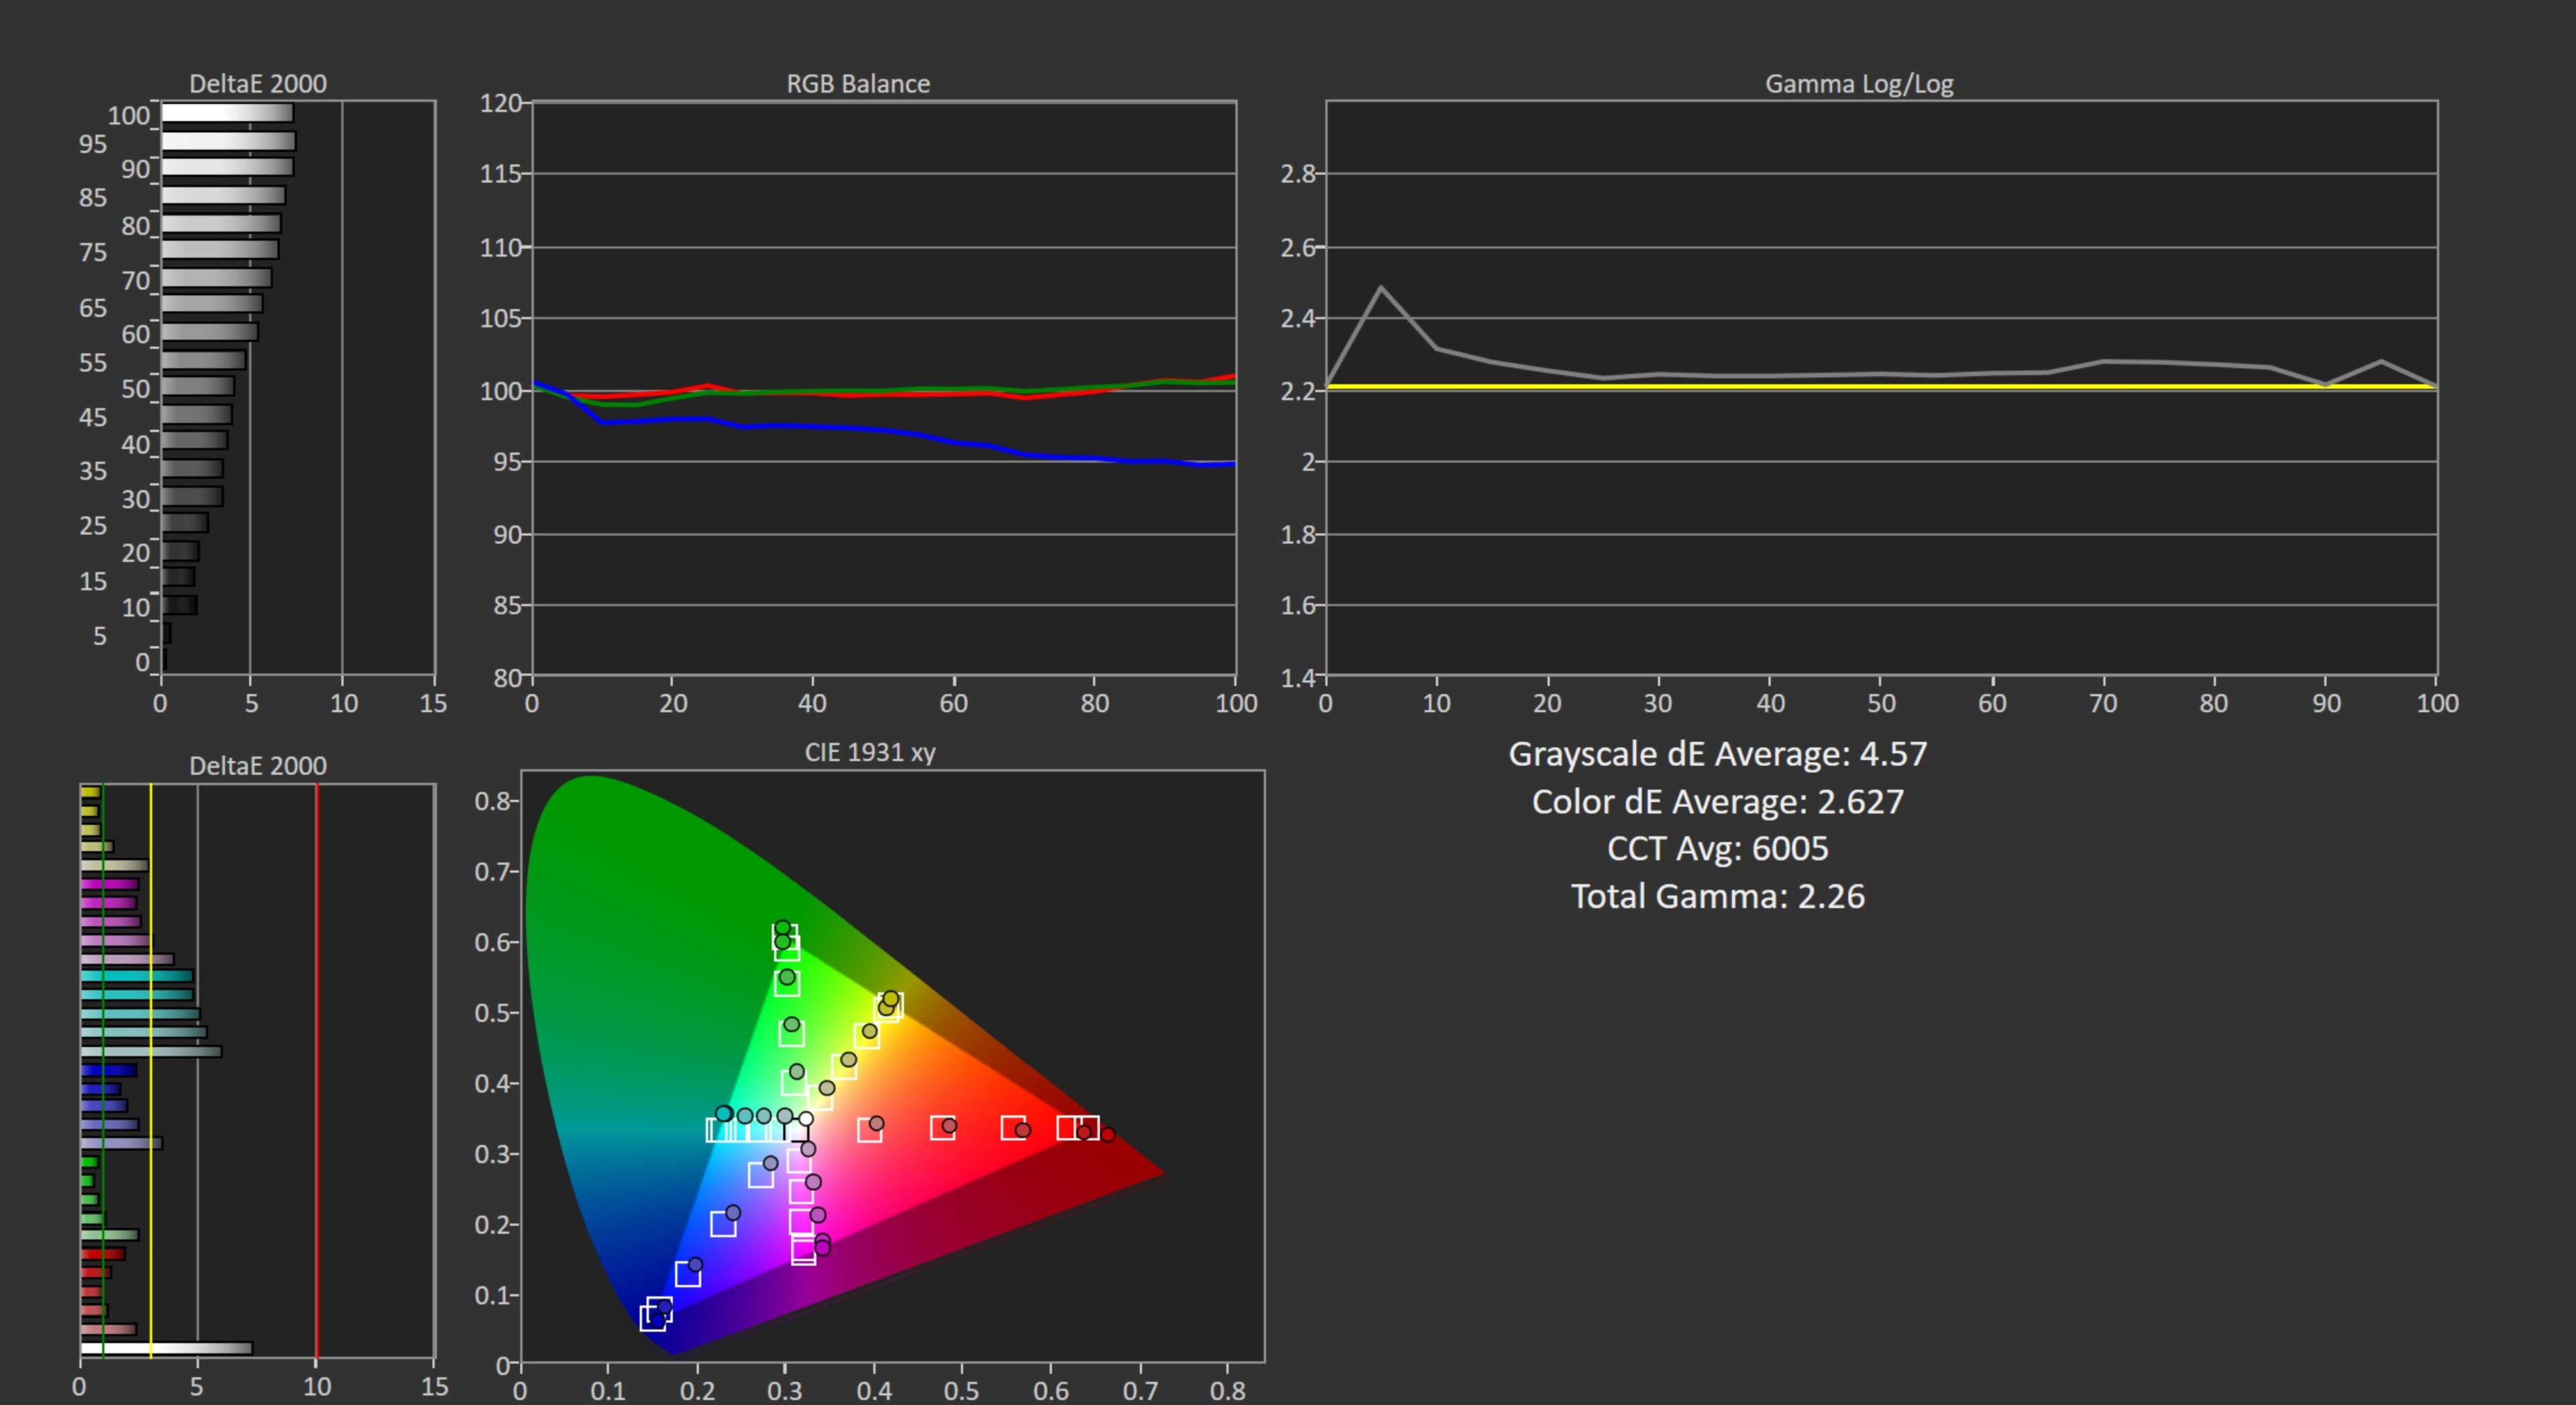Click the Total Gamma 2.26 text
This screenshot has width=2576, height=1405.
(1717, 896)
